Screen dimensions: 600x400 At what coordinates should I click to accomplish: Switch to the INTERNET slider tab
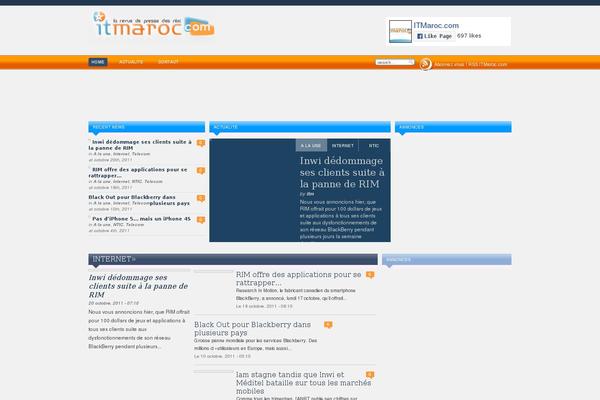click(343, 146)
